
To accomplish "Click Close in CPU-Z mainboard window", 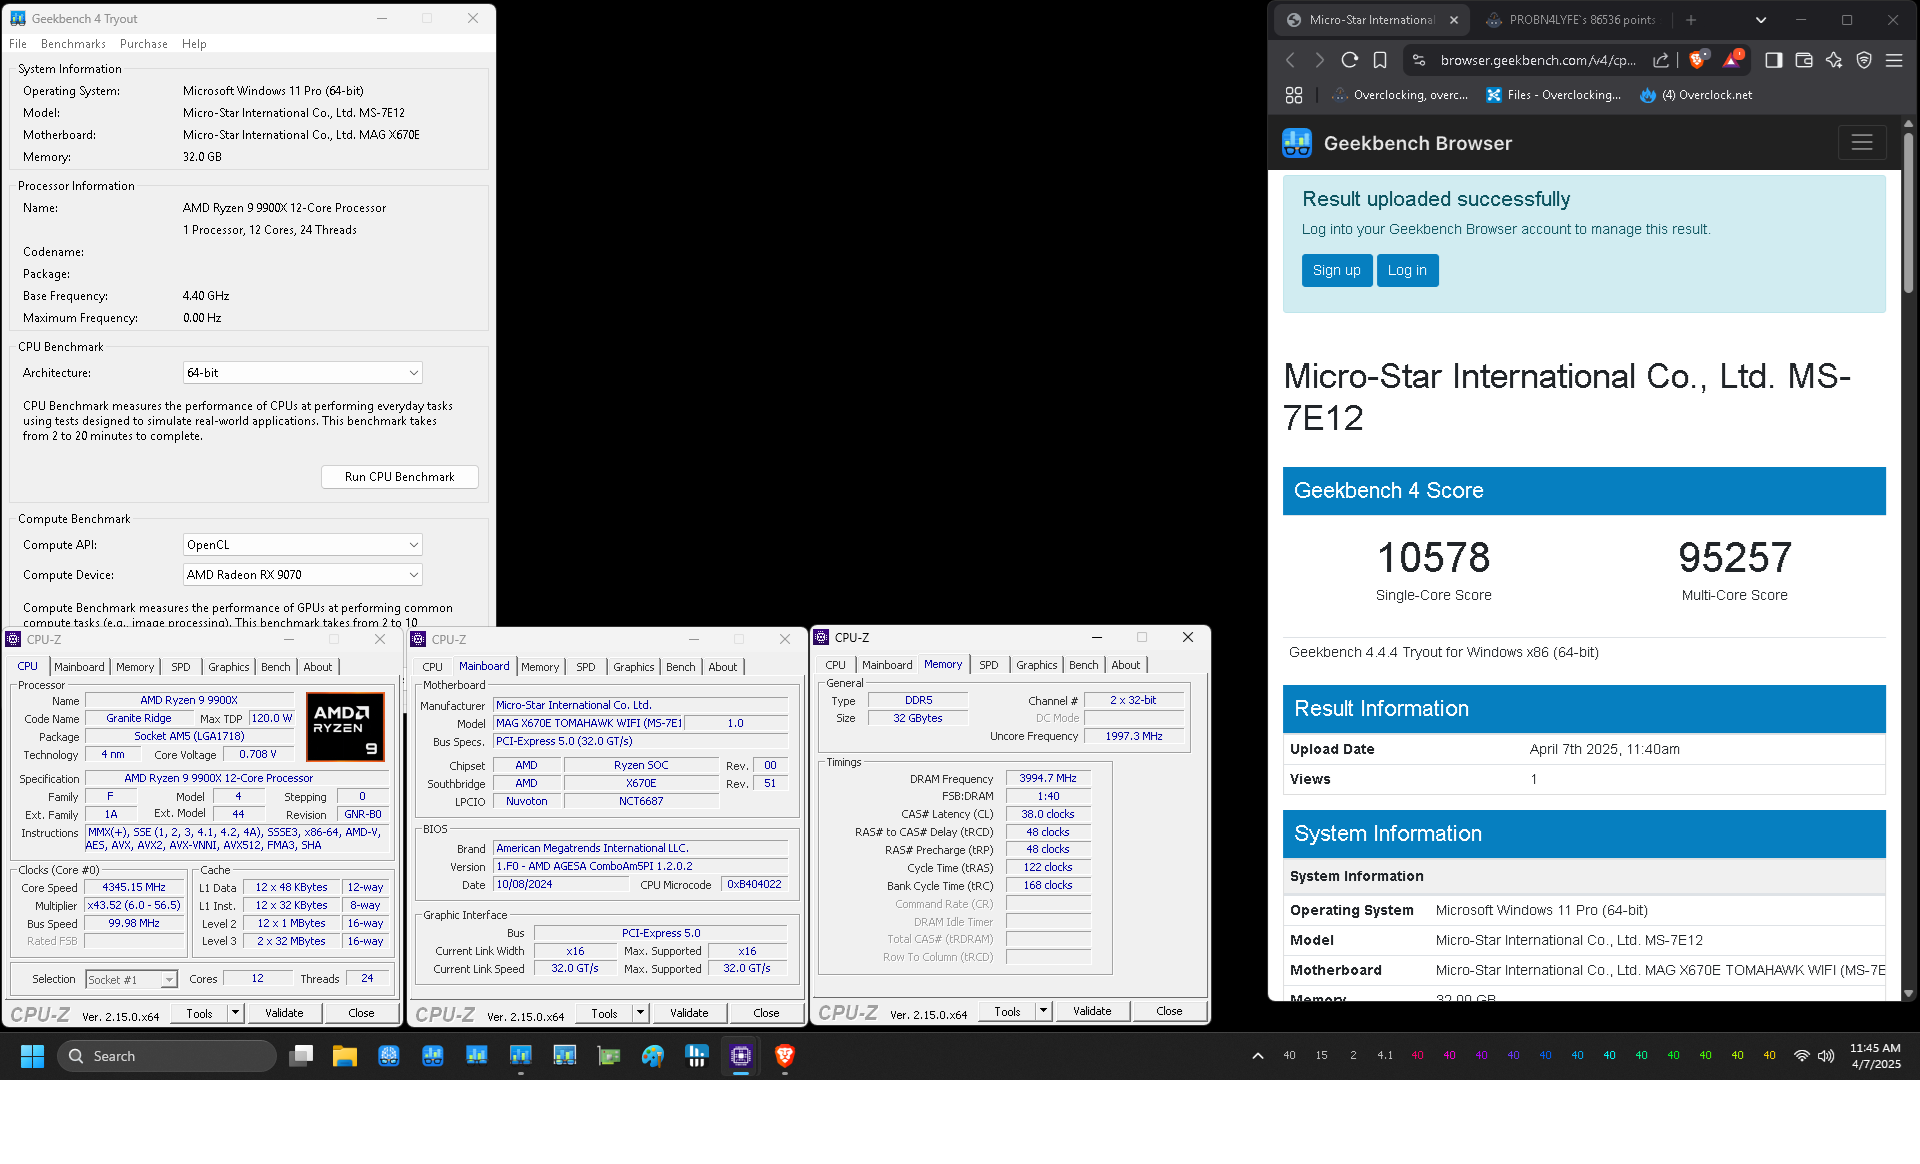I will pyautogui.click(x=766, y=1013).
